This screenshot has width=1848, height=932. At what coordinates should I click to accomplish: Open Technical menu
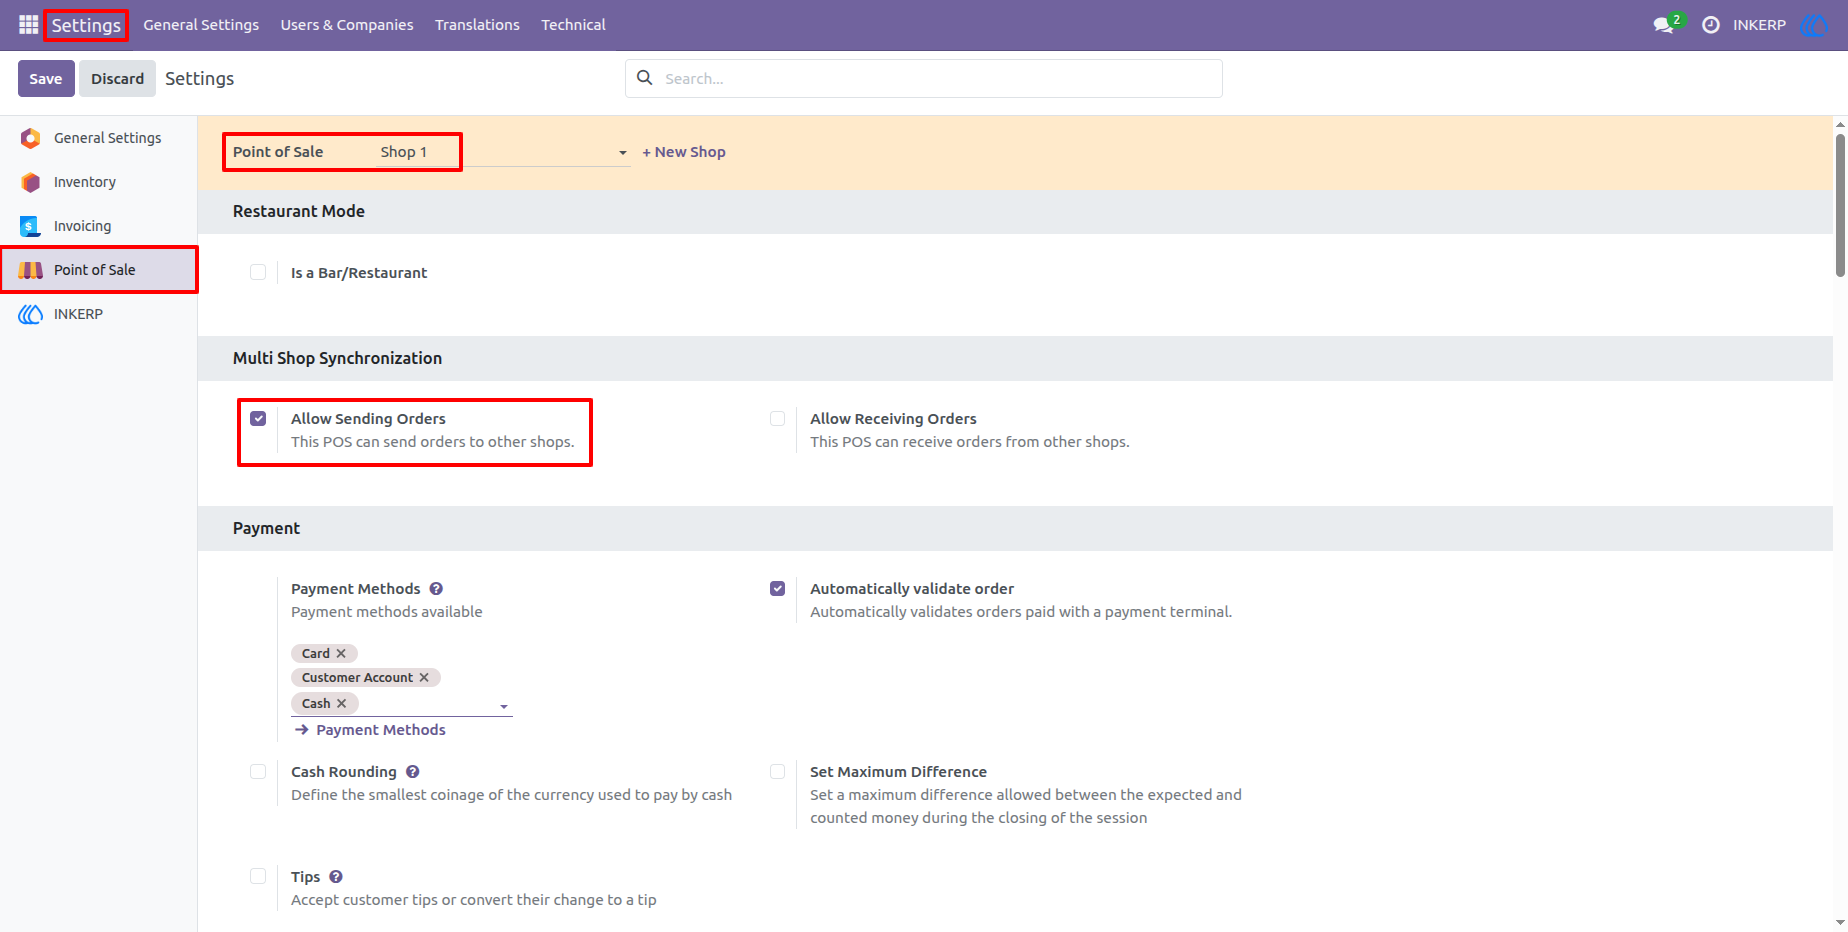tap(573, 25)
